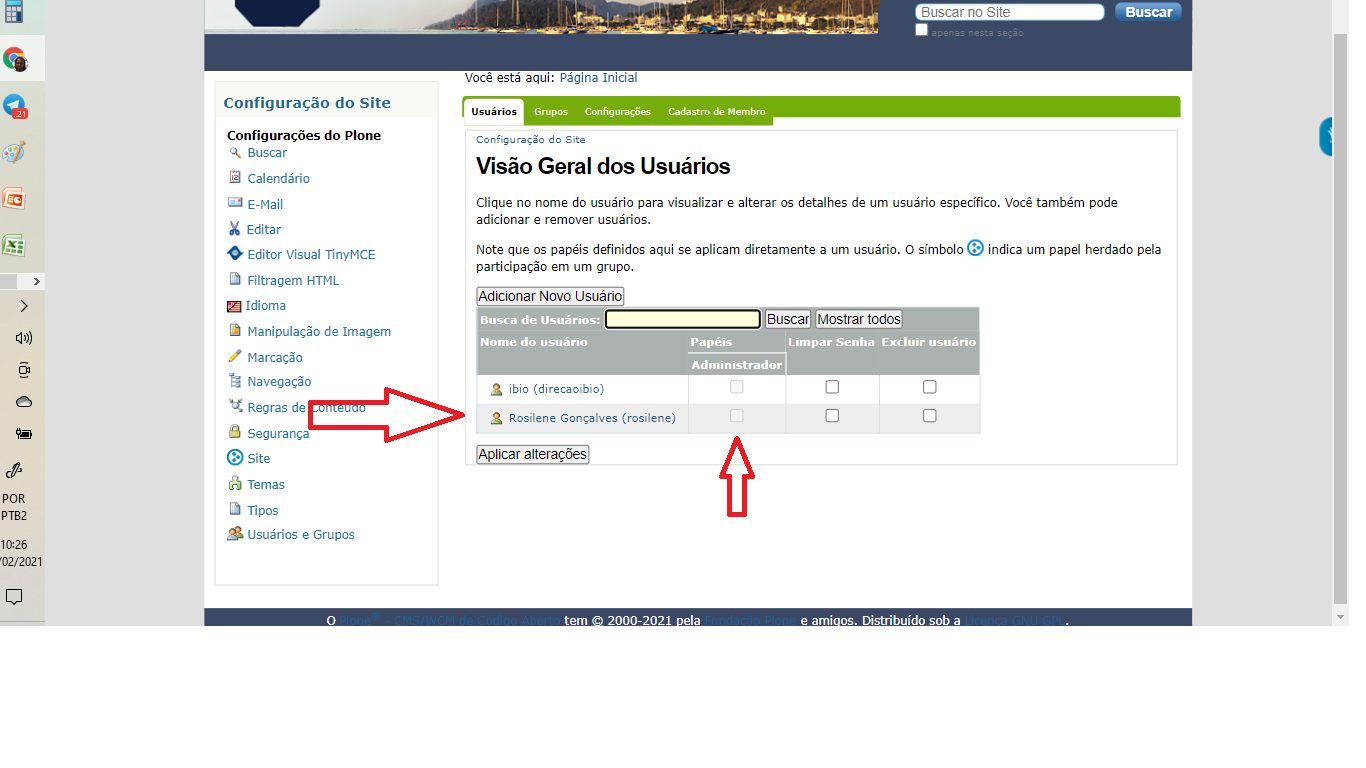1366x768 pixels.
Task: Open Telegram from the taskbar
Action: (14, 106)
